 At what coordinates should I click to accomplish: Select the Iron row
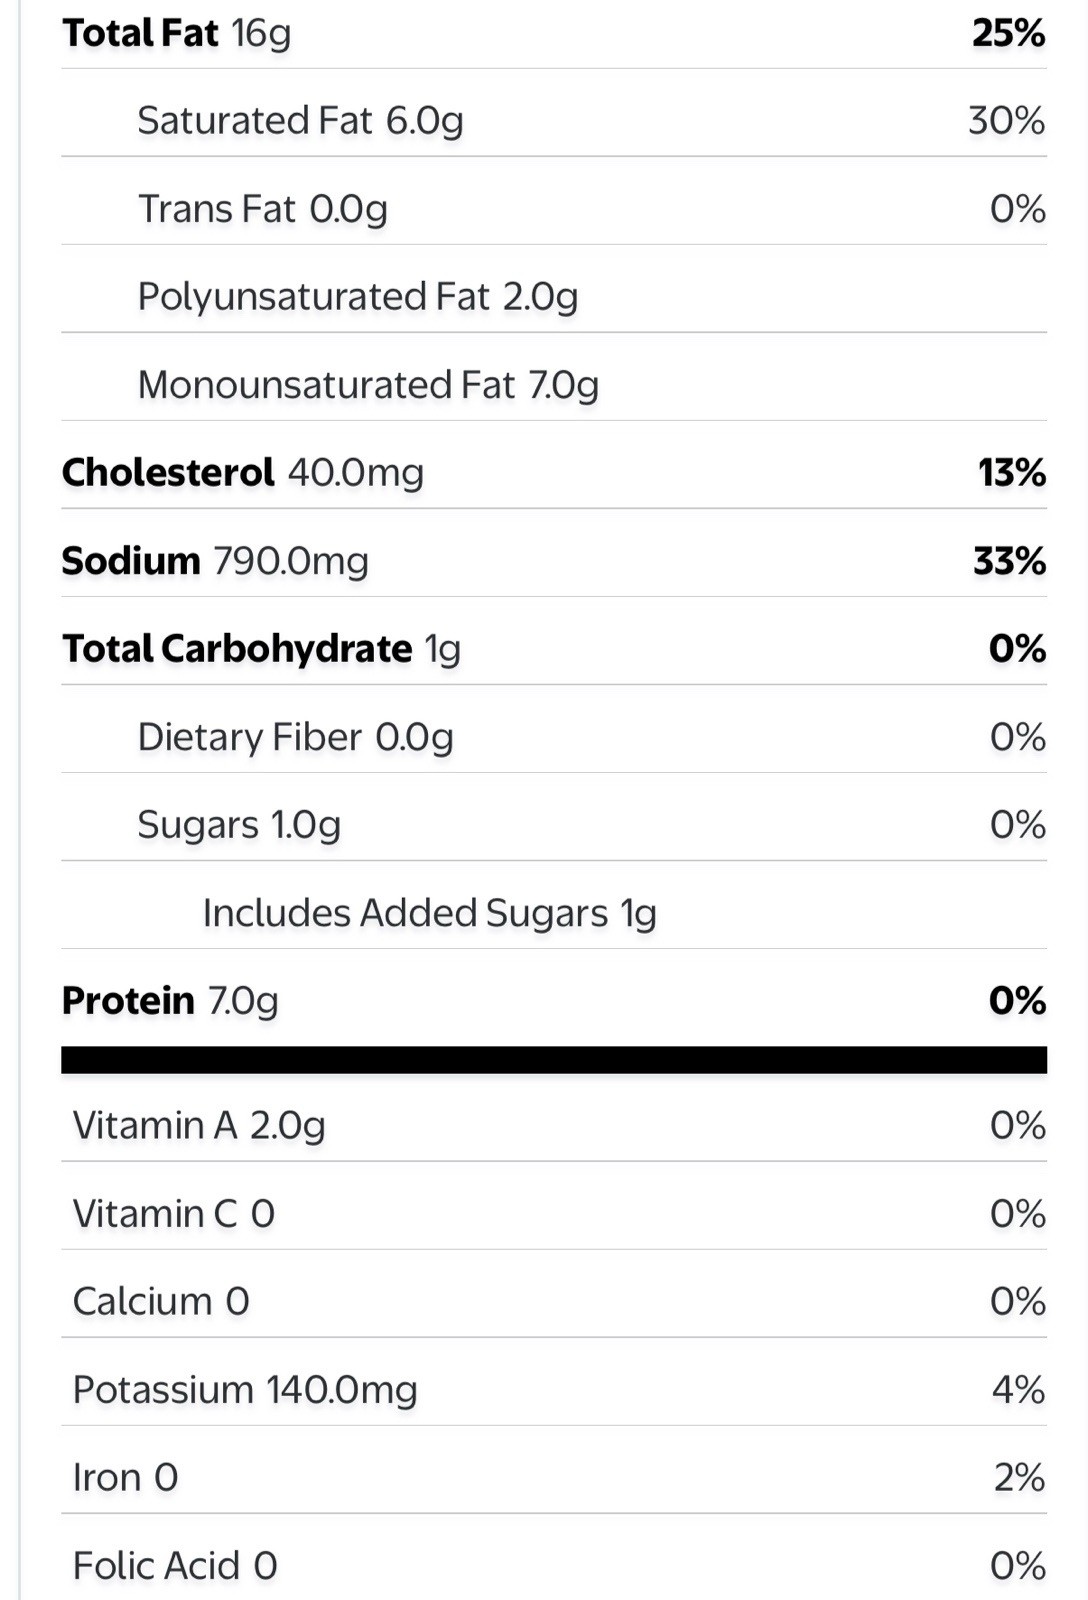pyautogui.click(x=554, y=1477)
